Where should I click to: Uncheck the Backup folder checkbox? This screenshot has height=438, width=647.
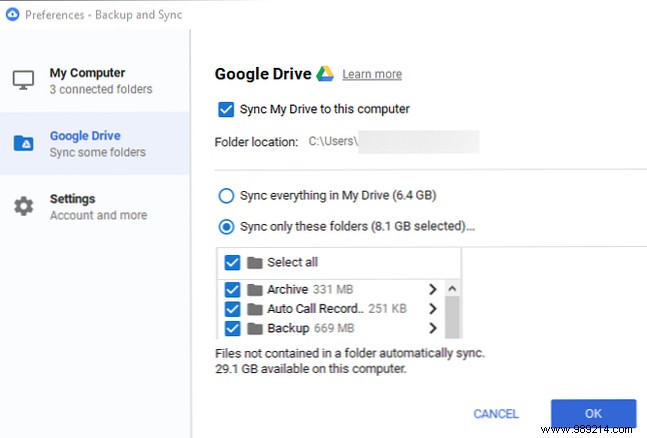tap(232, 329)
